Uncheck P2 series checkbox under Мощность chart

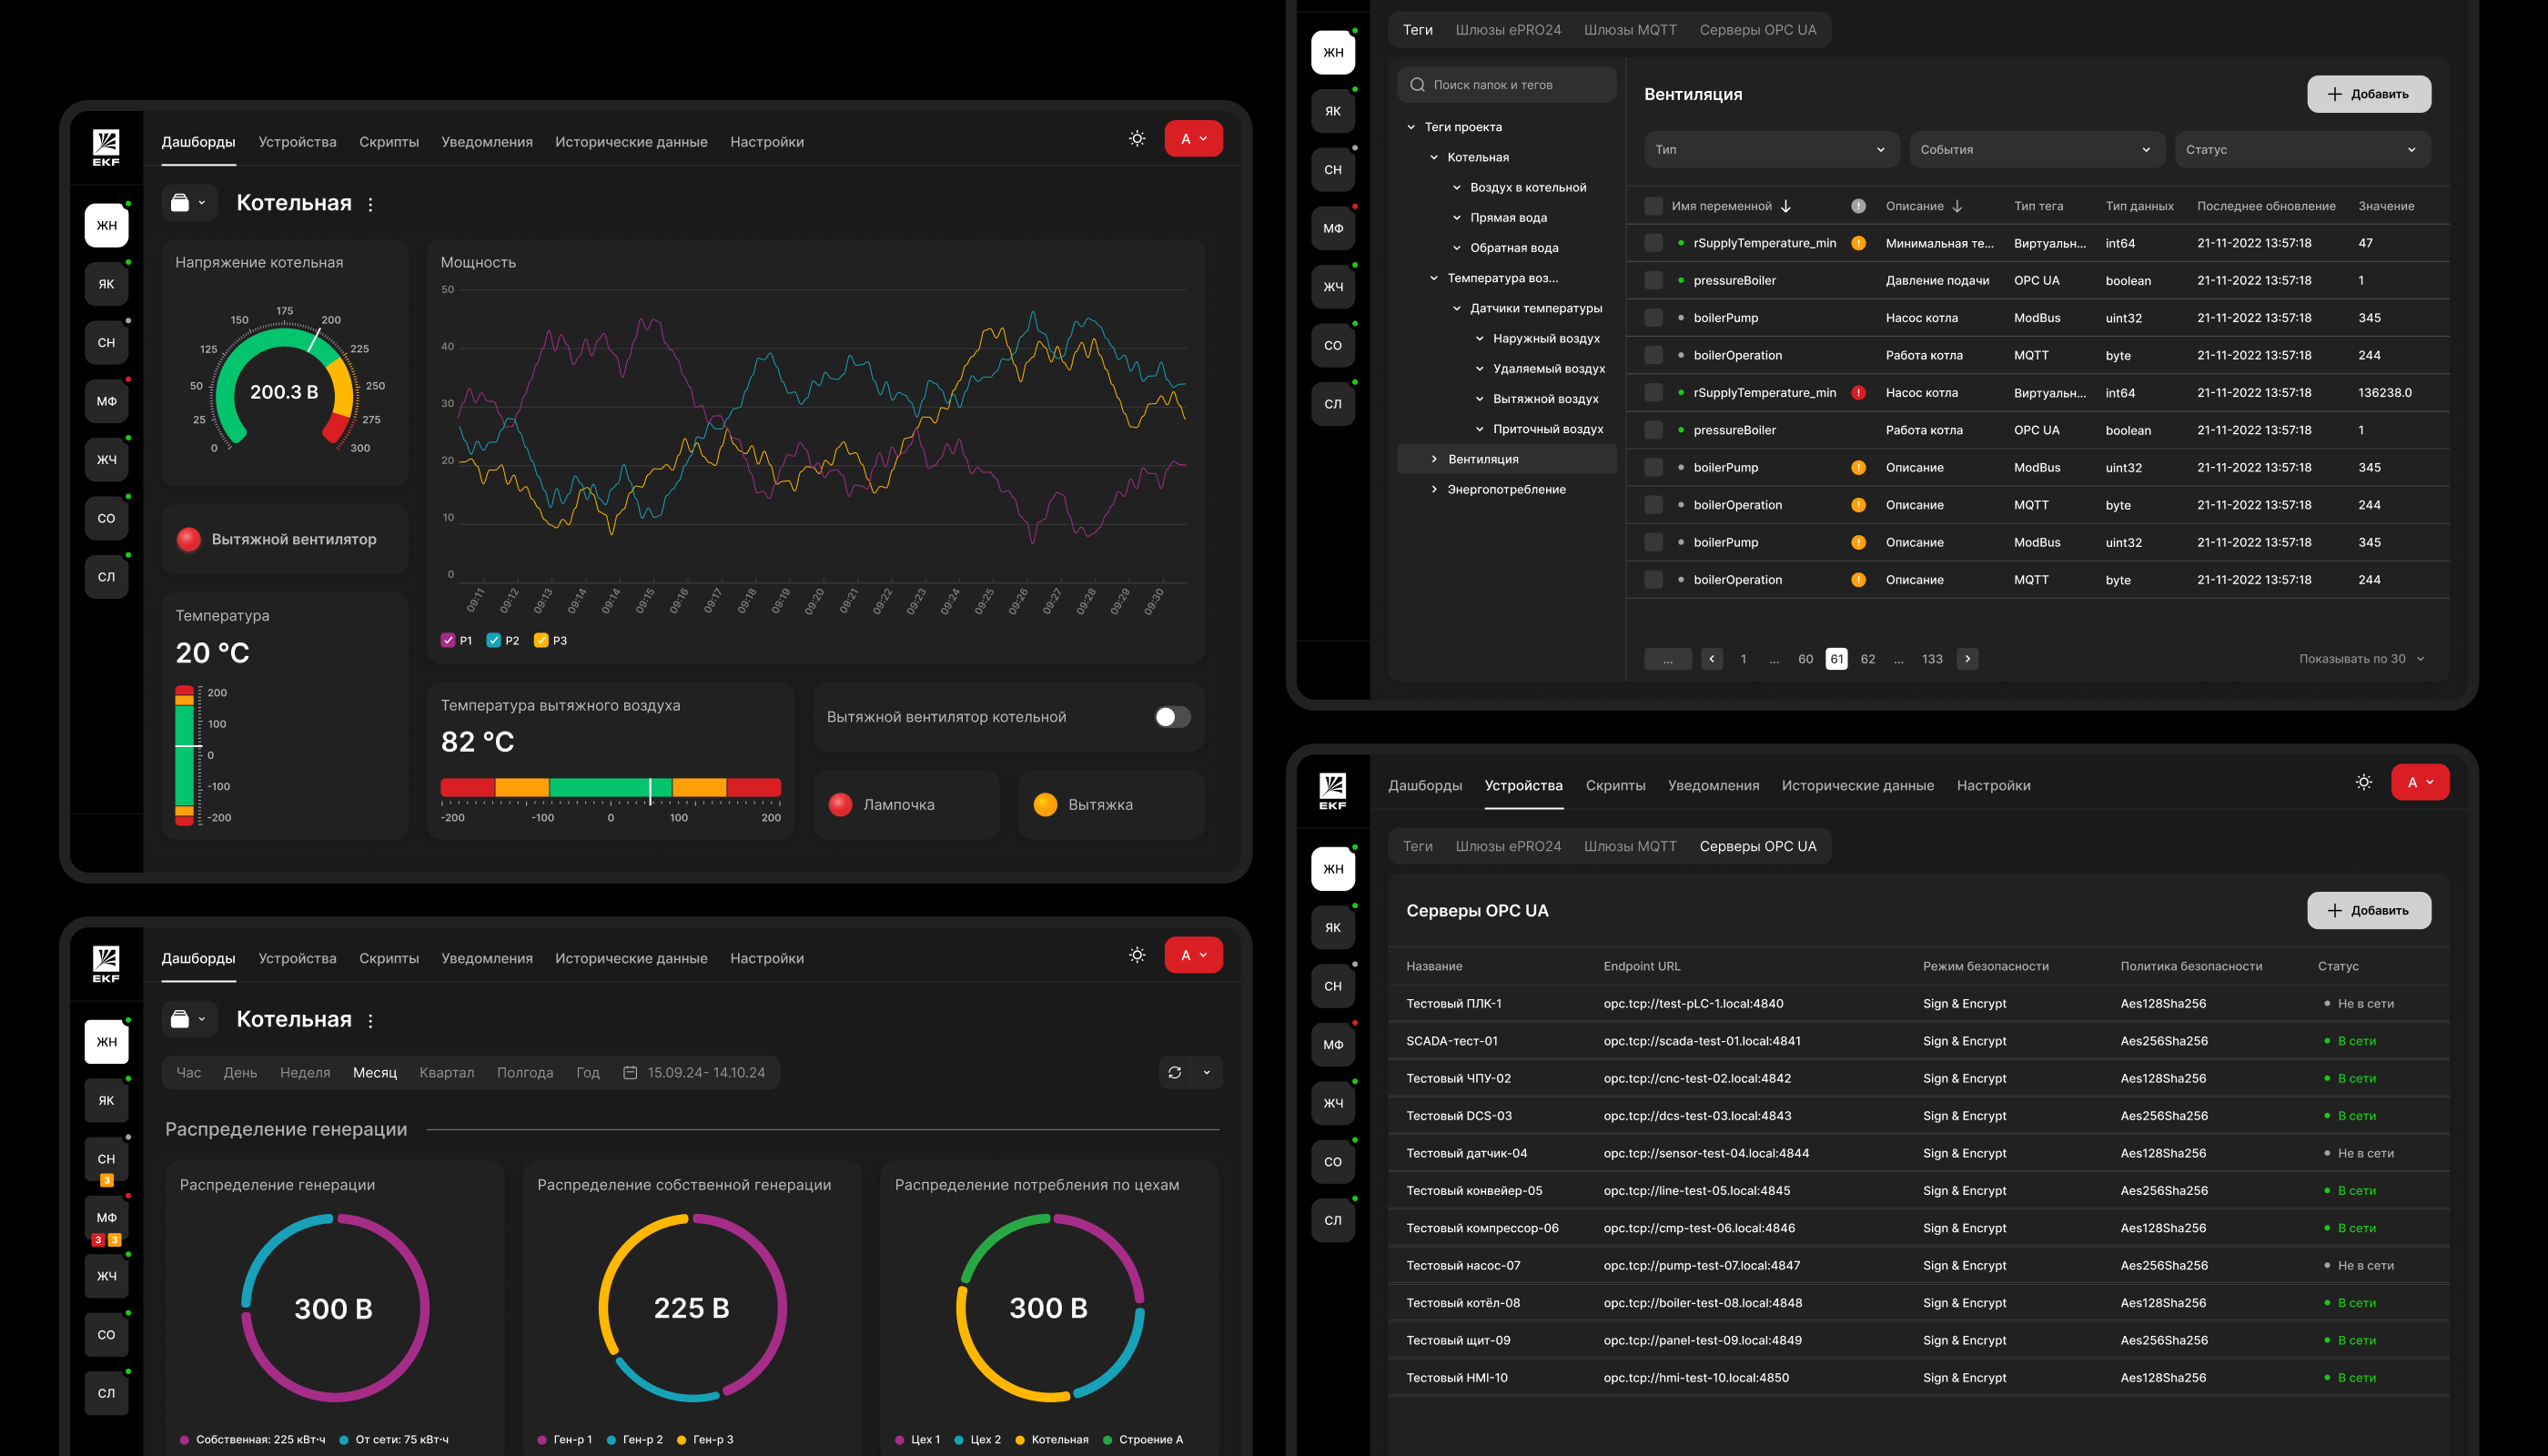click(x=493, y=640)
